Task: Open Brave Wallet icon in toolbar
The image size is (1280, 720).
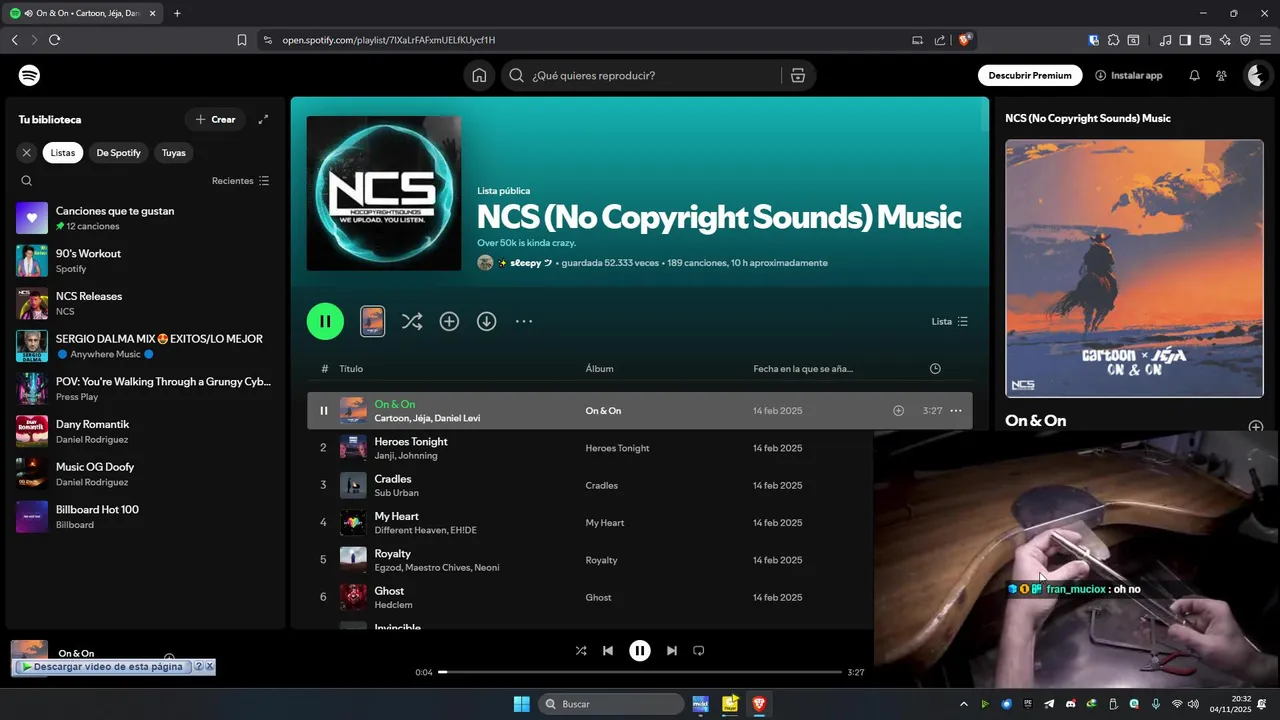Action: pyautogui.click(x=1205, y=40)
